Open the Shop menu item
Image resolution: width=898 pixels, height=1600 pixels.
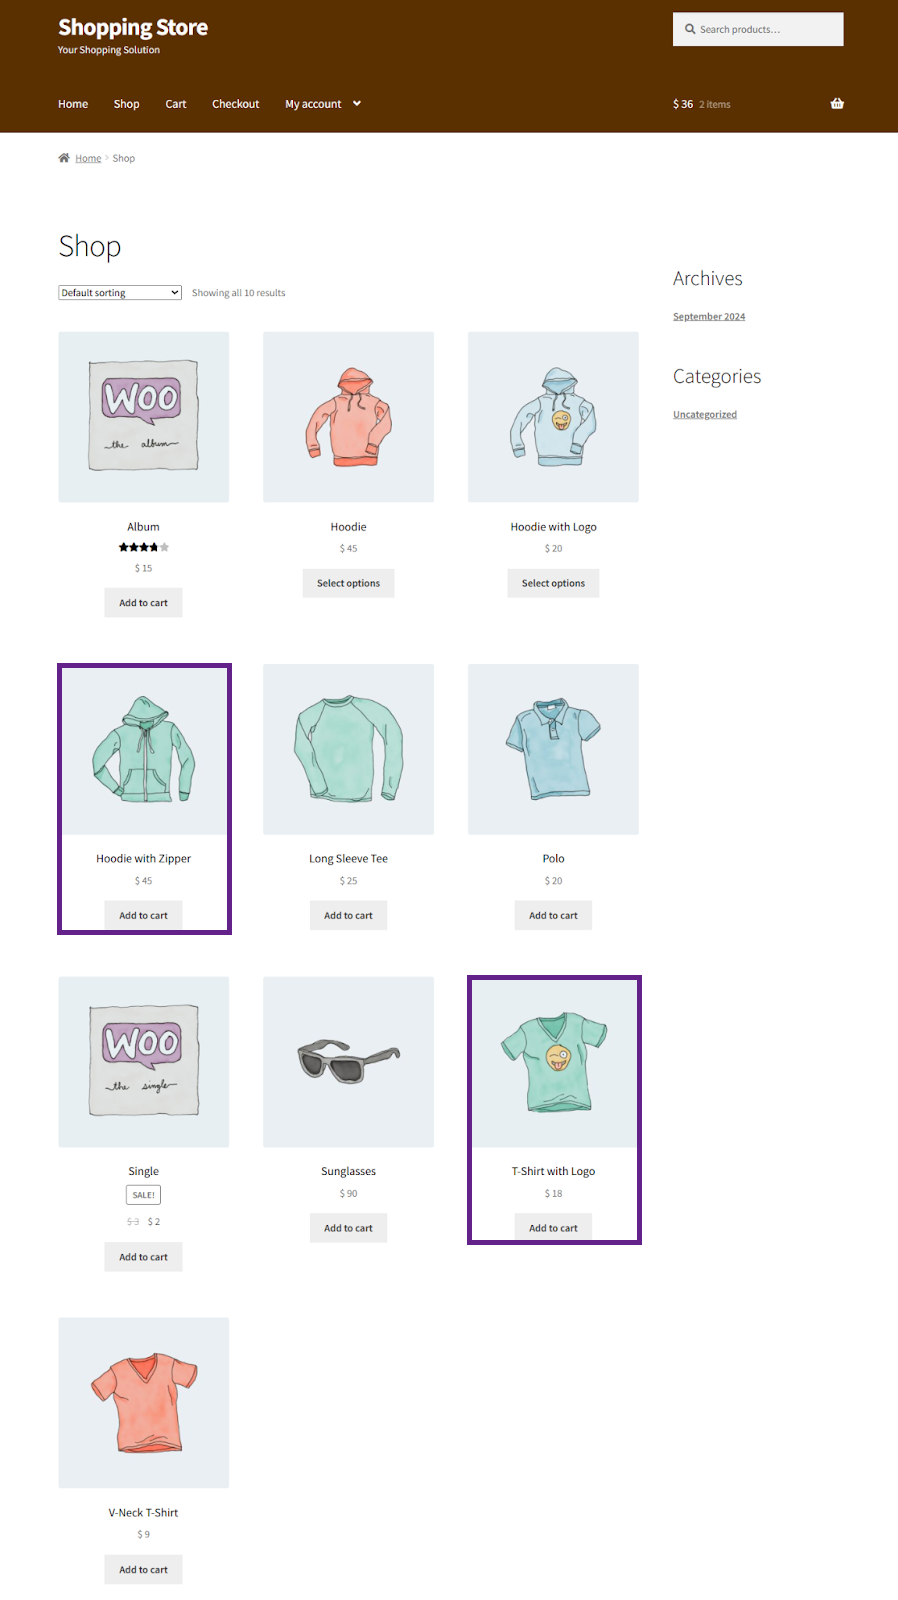(x=127, y=104)
